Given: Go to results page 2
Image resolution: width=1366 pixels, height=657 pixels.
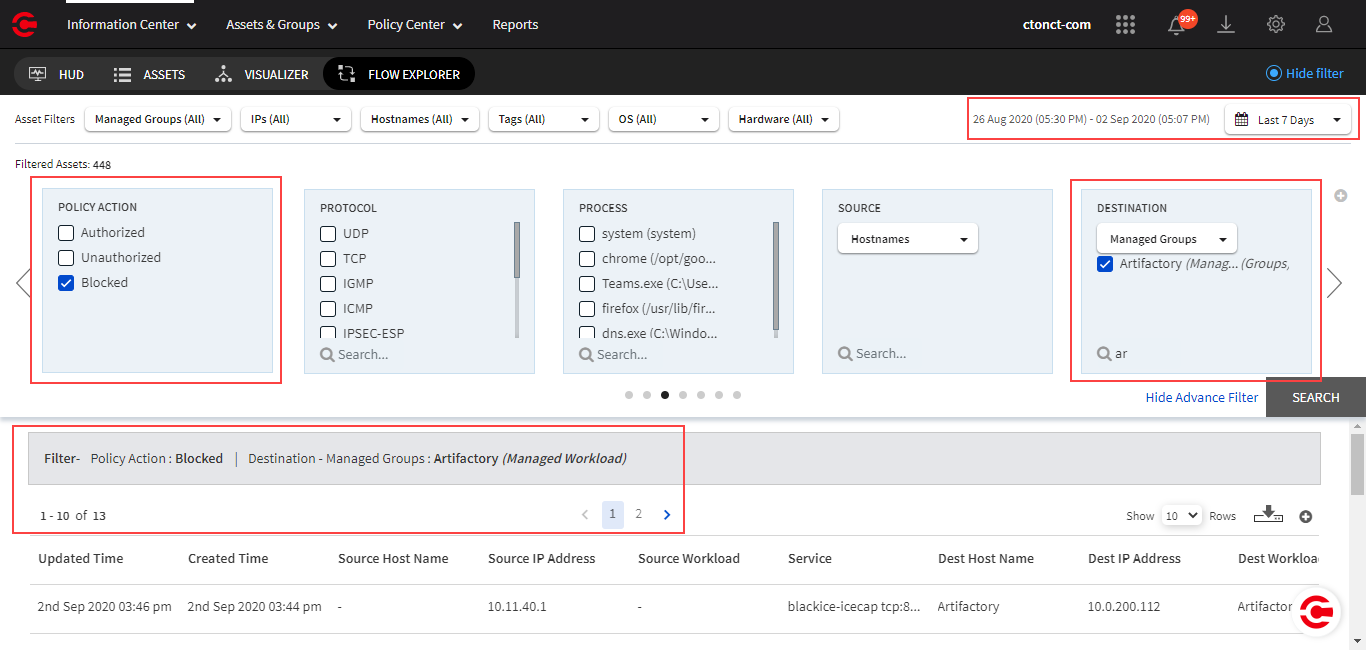Looking at the screenshot, I should (x=639, y=514).
